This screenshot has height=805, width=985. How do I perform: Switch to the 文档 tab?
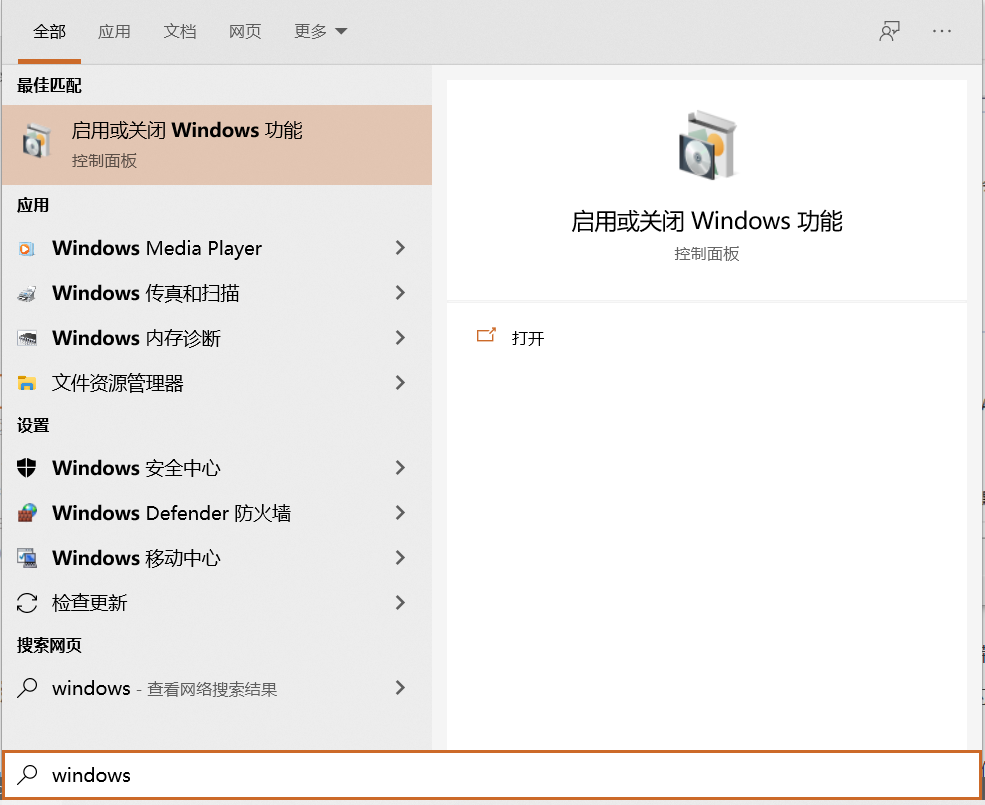(179, 31)
